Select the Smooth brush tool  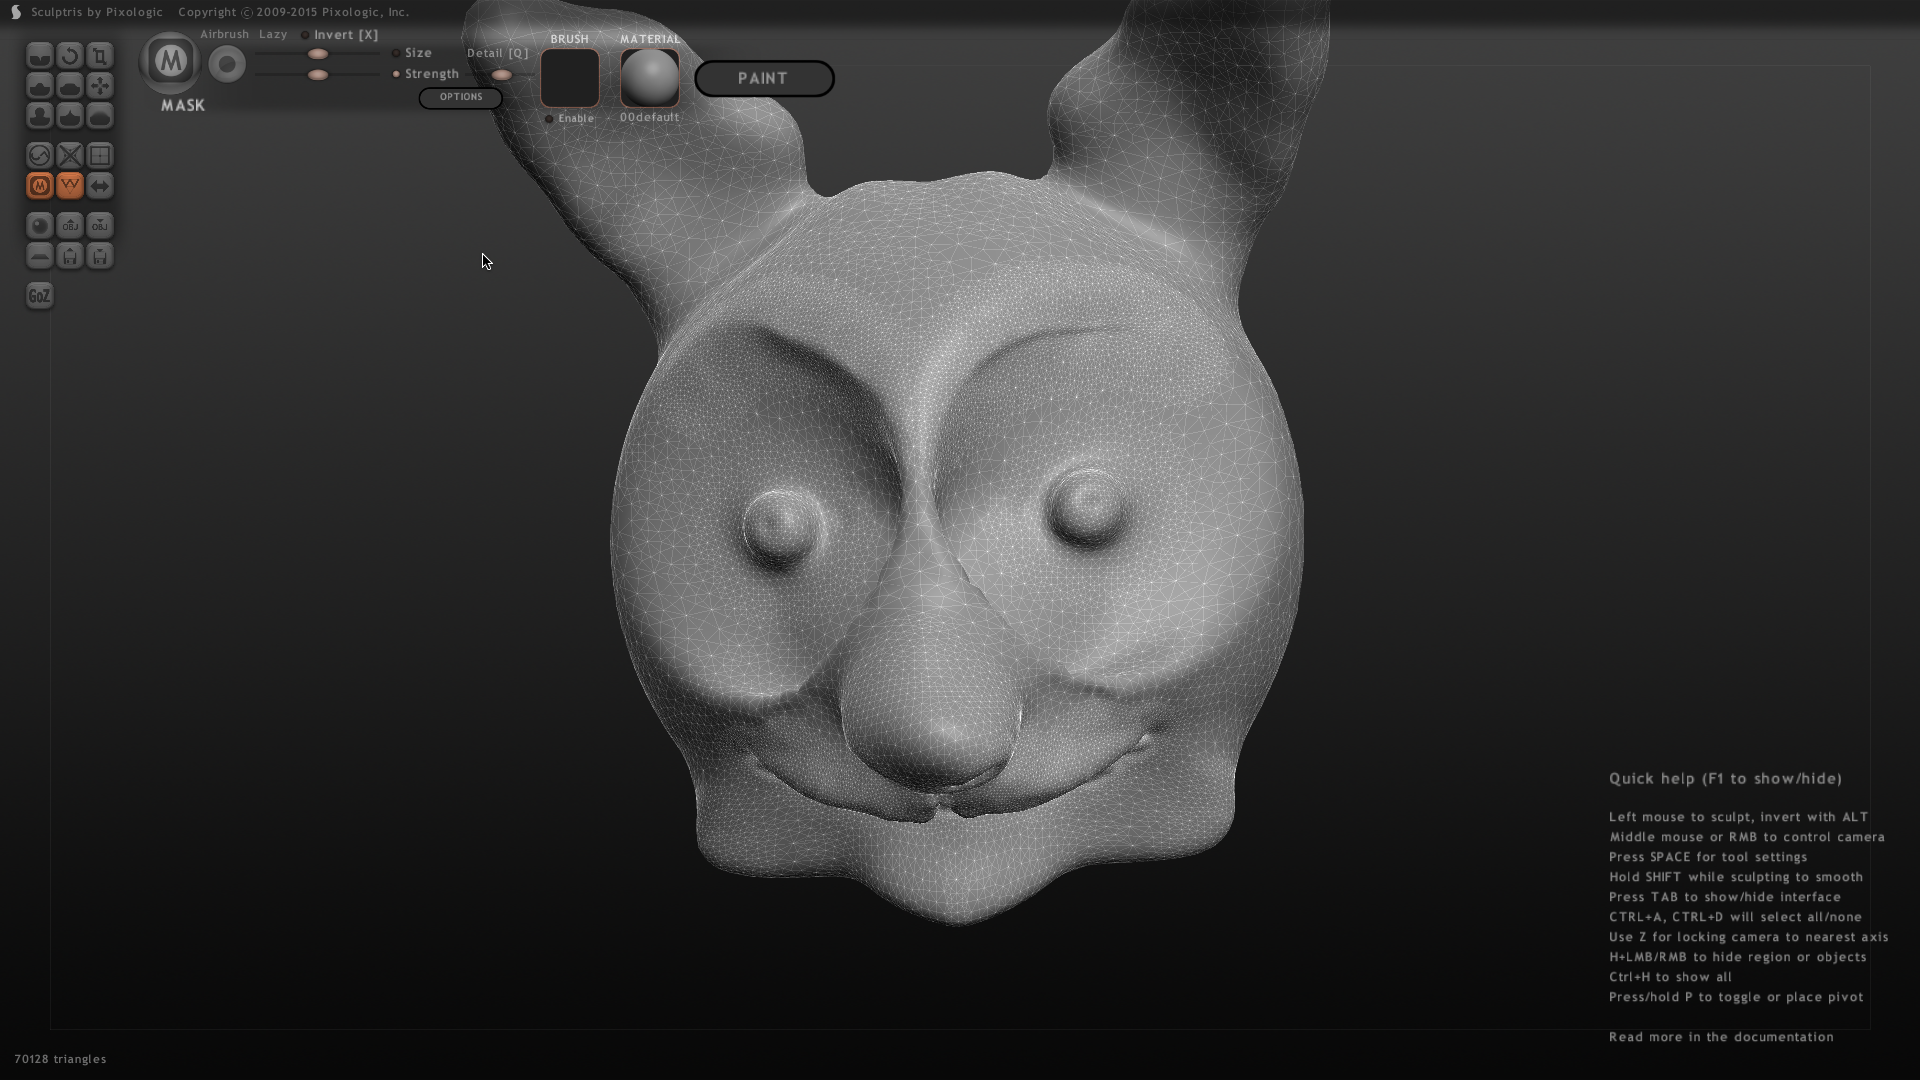(x=100, y=116)
